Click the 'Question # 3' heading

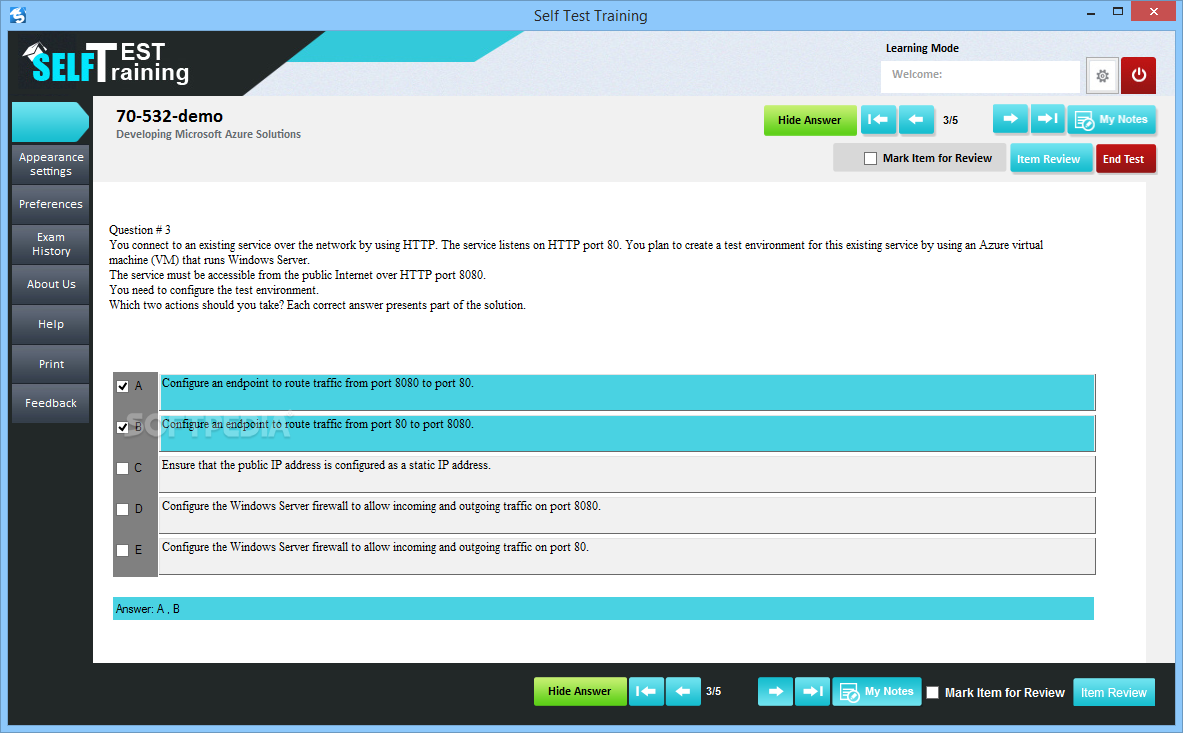[140, 230]
